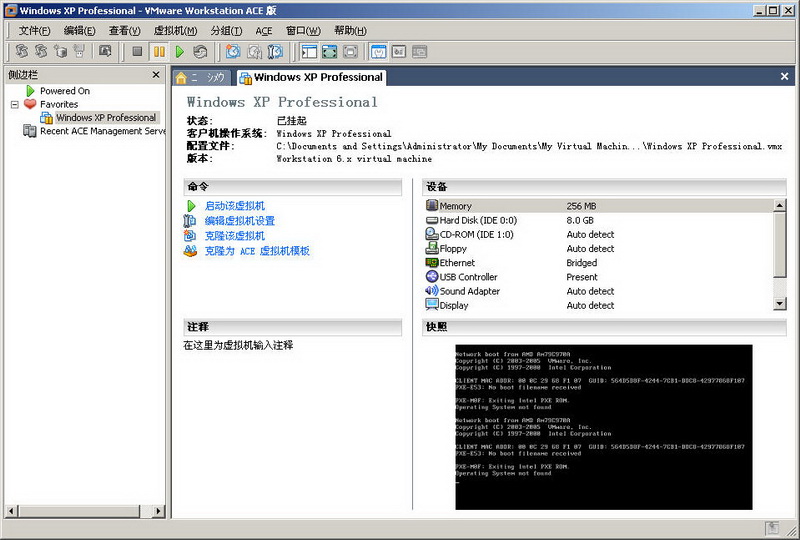Screen dimensions: 800x540
Task: Open the 帮助(H) menu
Action: click(350, 31)
